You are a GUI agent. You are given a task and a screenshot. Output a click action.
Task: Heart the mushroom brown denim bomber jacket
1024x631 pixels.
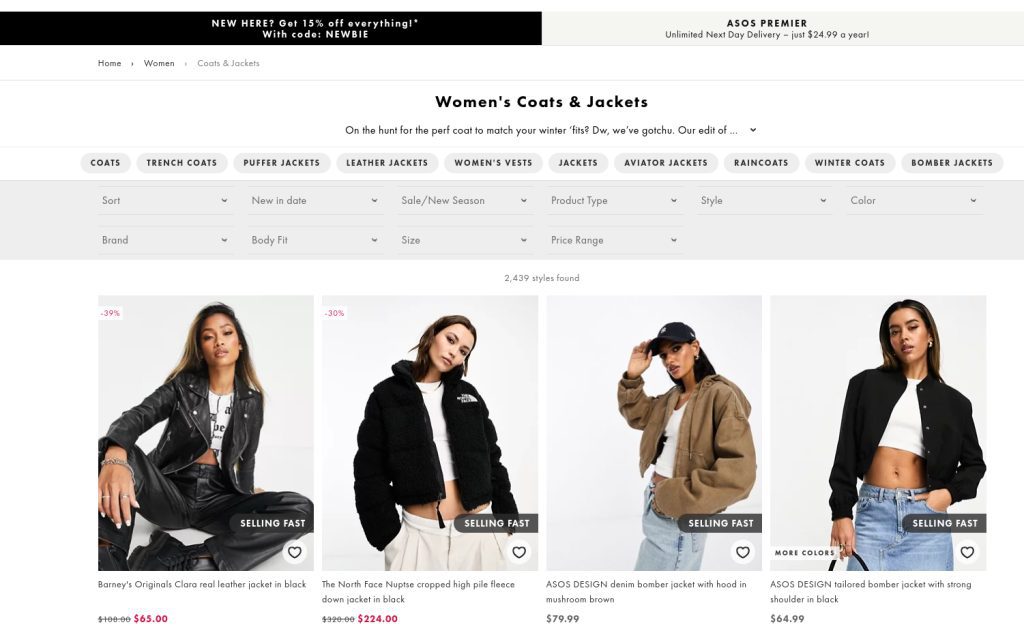pos(743,552)
